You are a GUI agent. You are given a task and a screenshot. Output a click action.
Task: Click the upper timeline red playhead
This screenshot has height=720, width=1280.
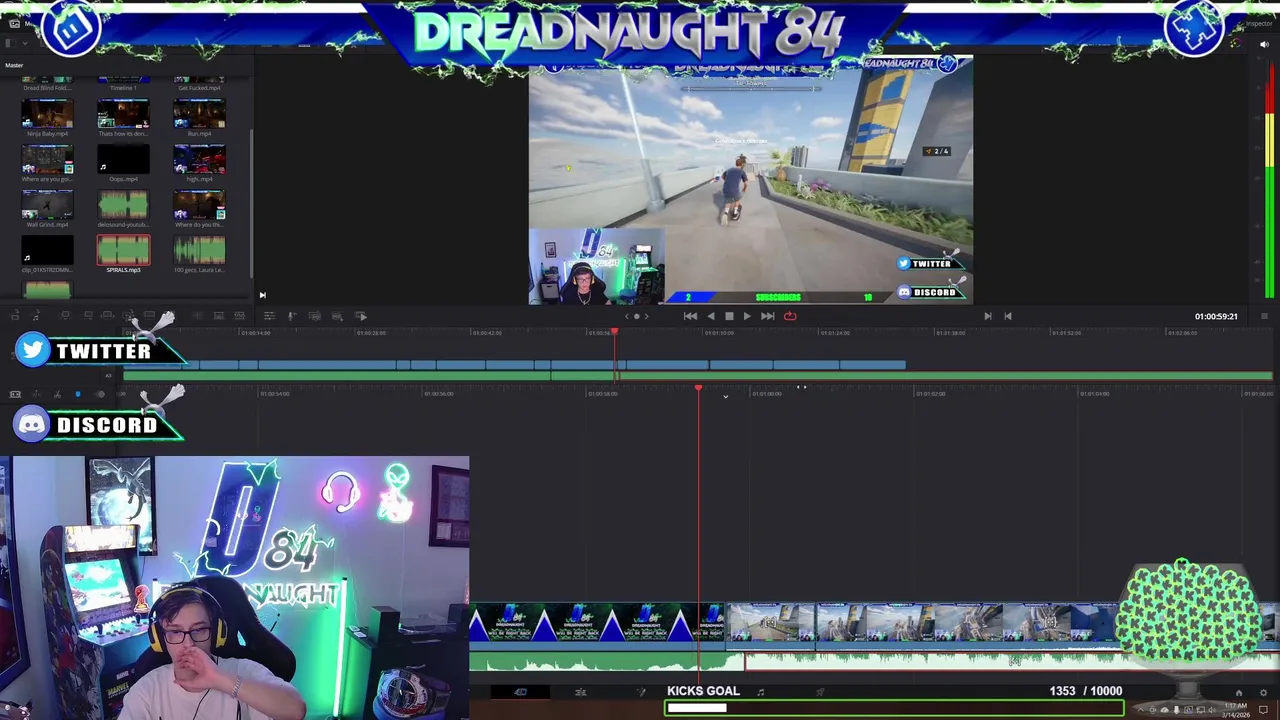tap(615, 333)
